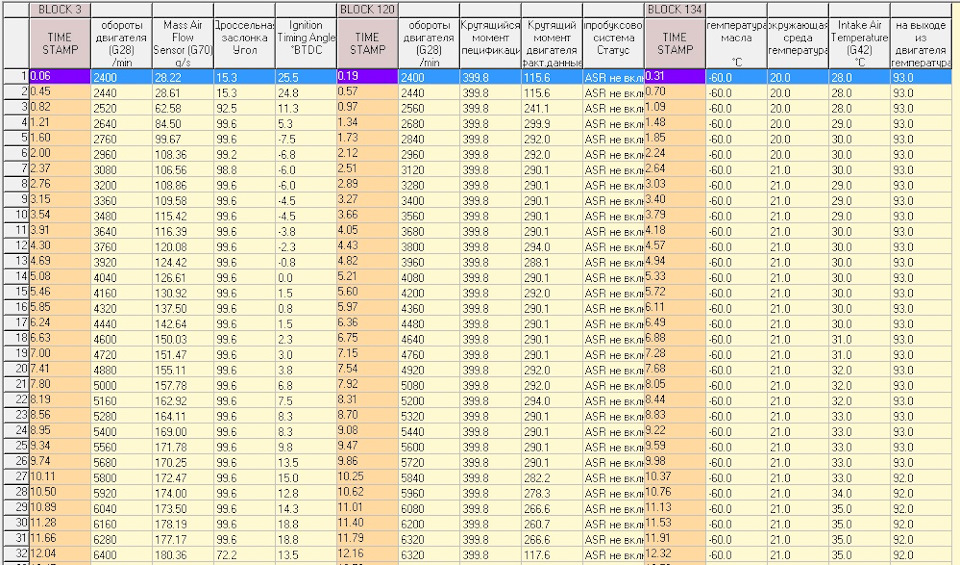960x565 pixels.
Task: Click row number 32 header
Action: [14, 555]
